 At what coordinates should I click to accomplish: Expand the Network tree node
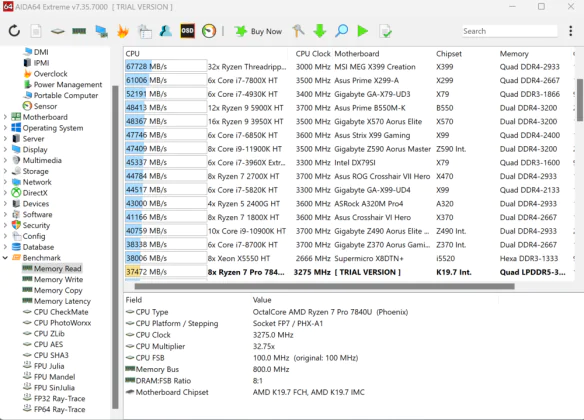[5, 182]
